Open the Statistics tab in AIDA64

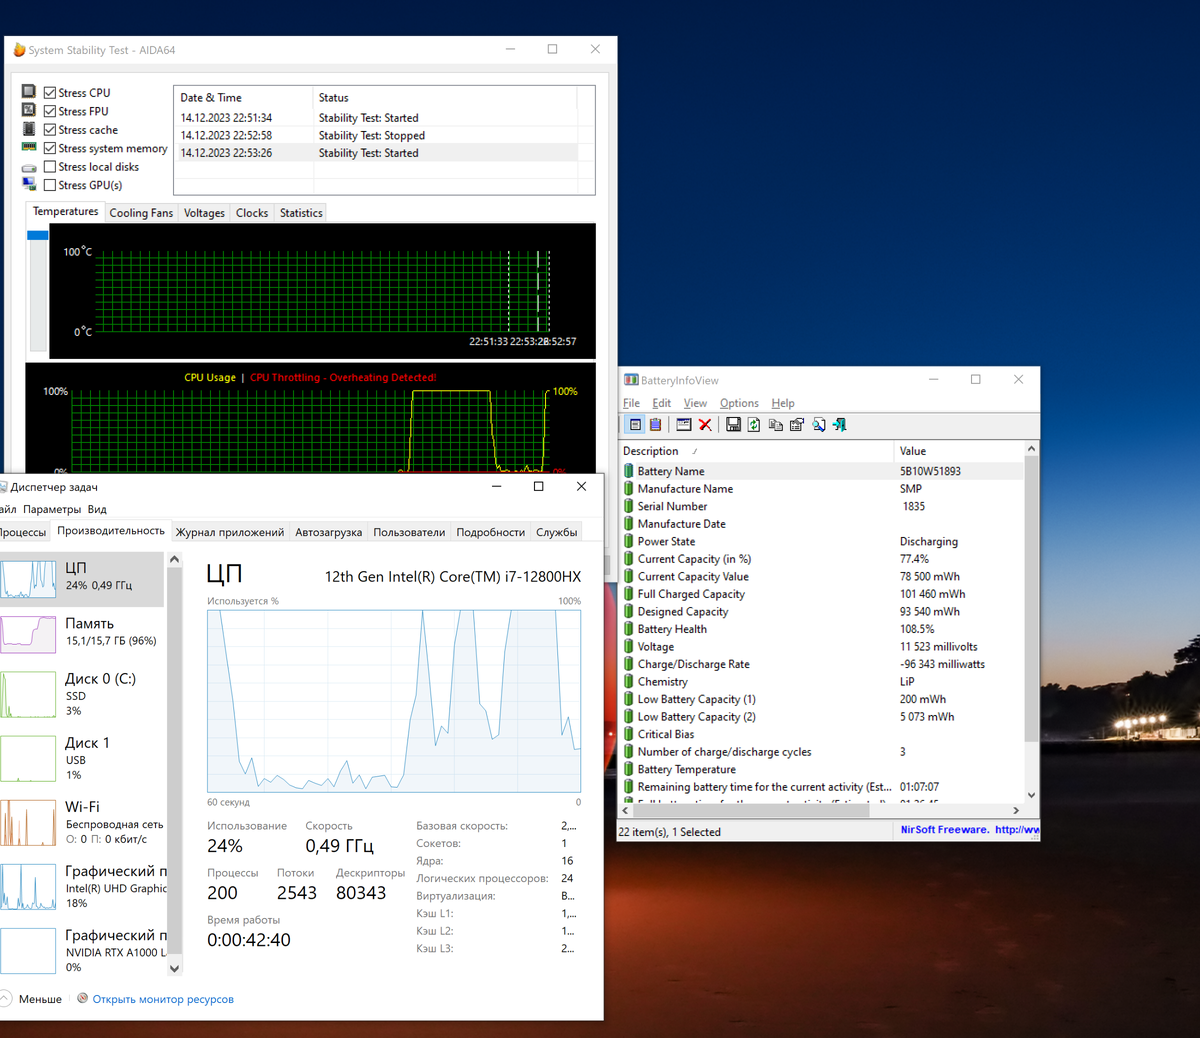[x=301, y=213]
